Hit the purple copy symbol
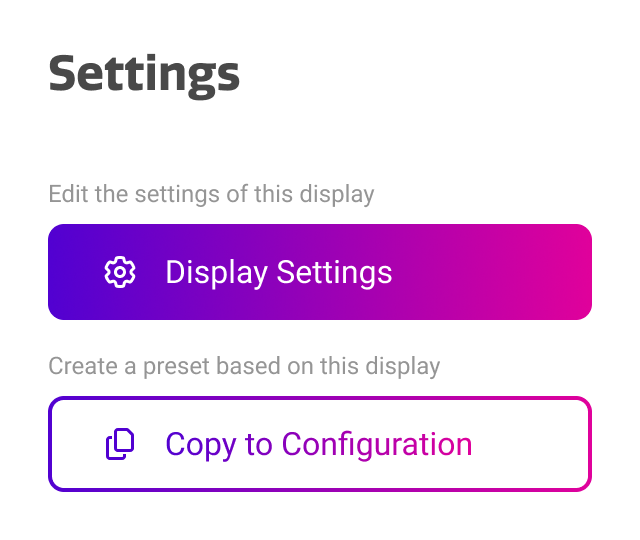Viewport: 640px width, 540px height. point(120,444)
